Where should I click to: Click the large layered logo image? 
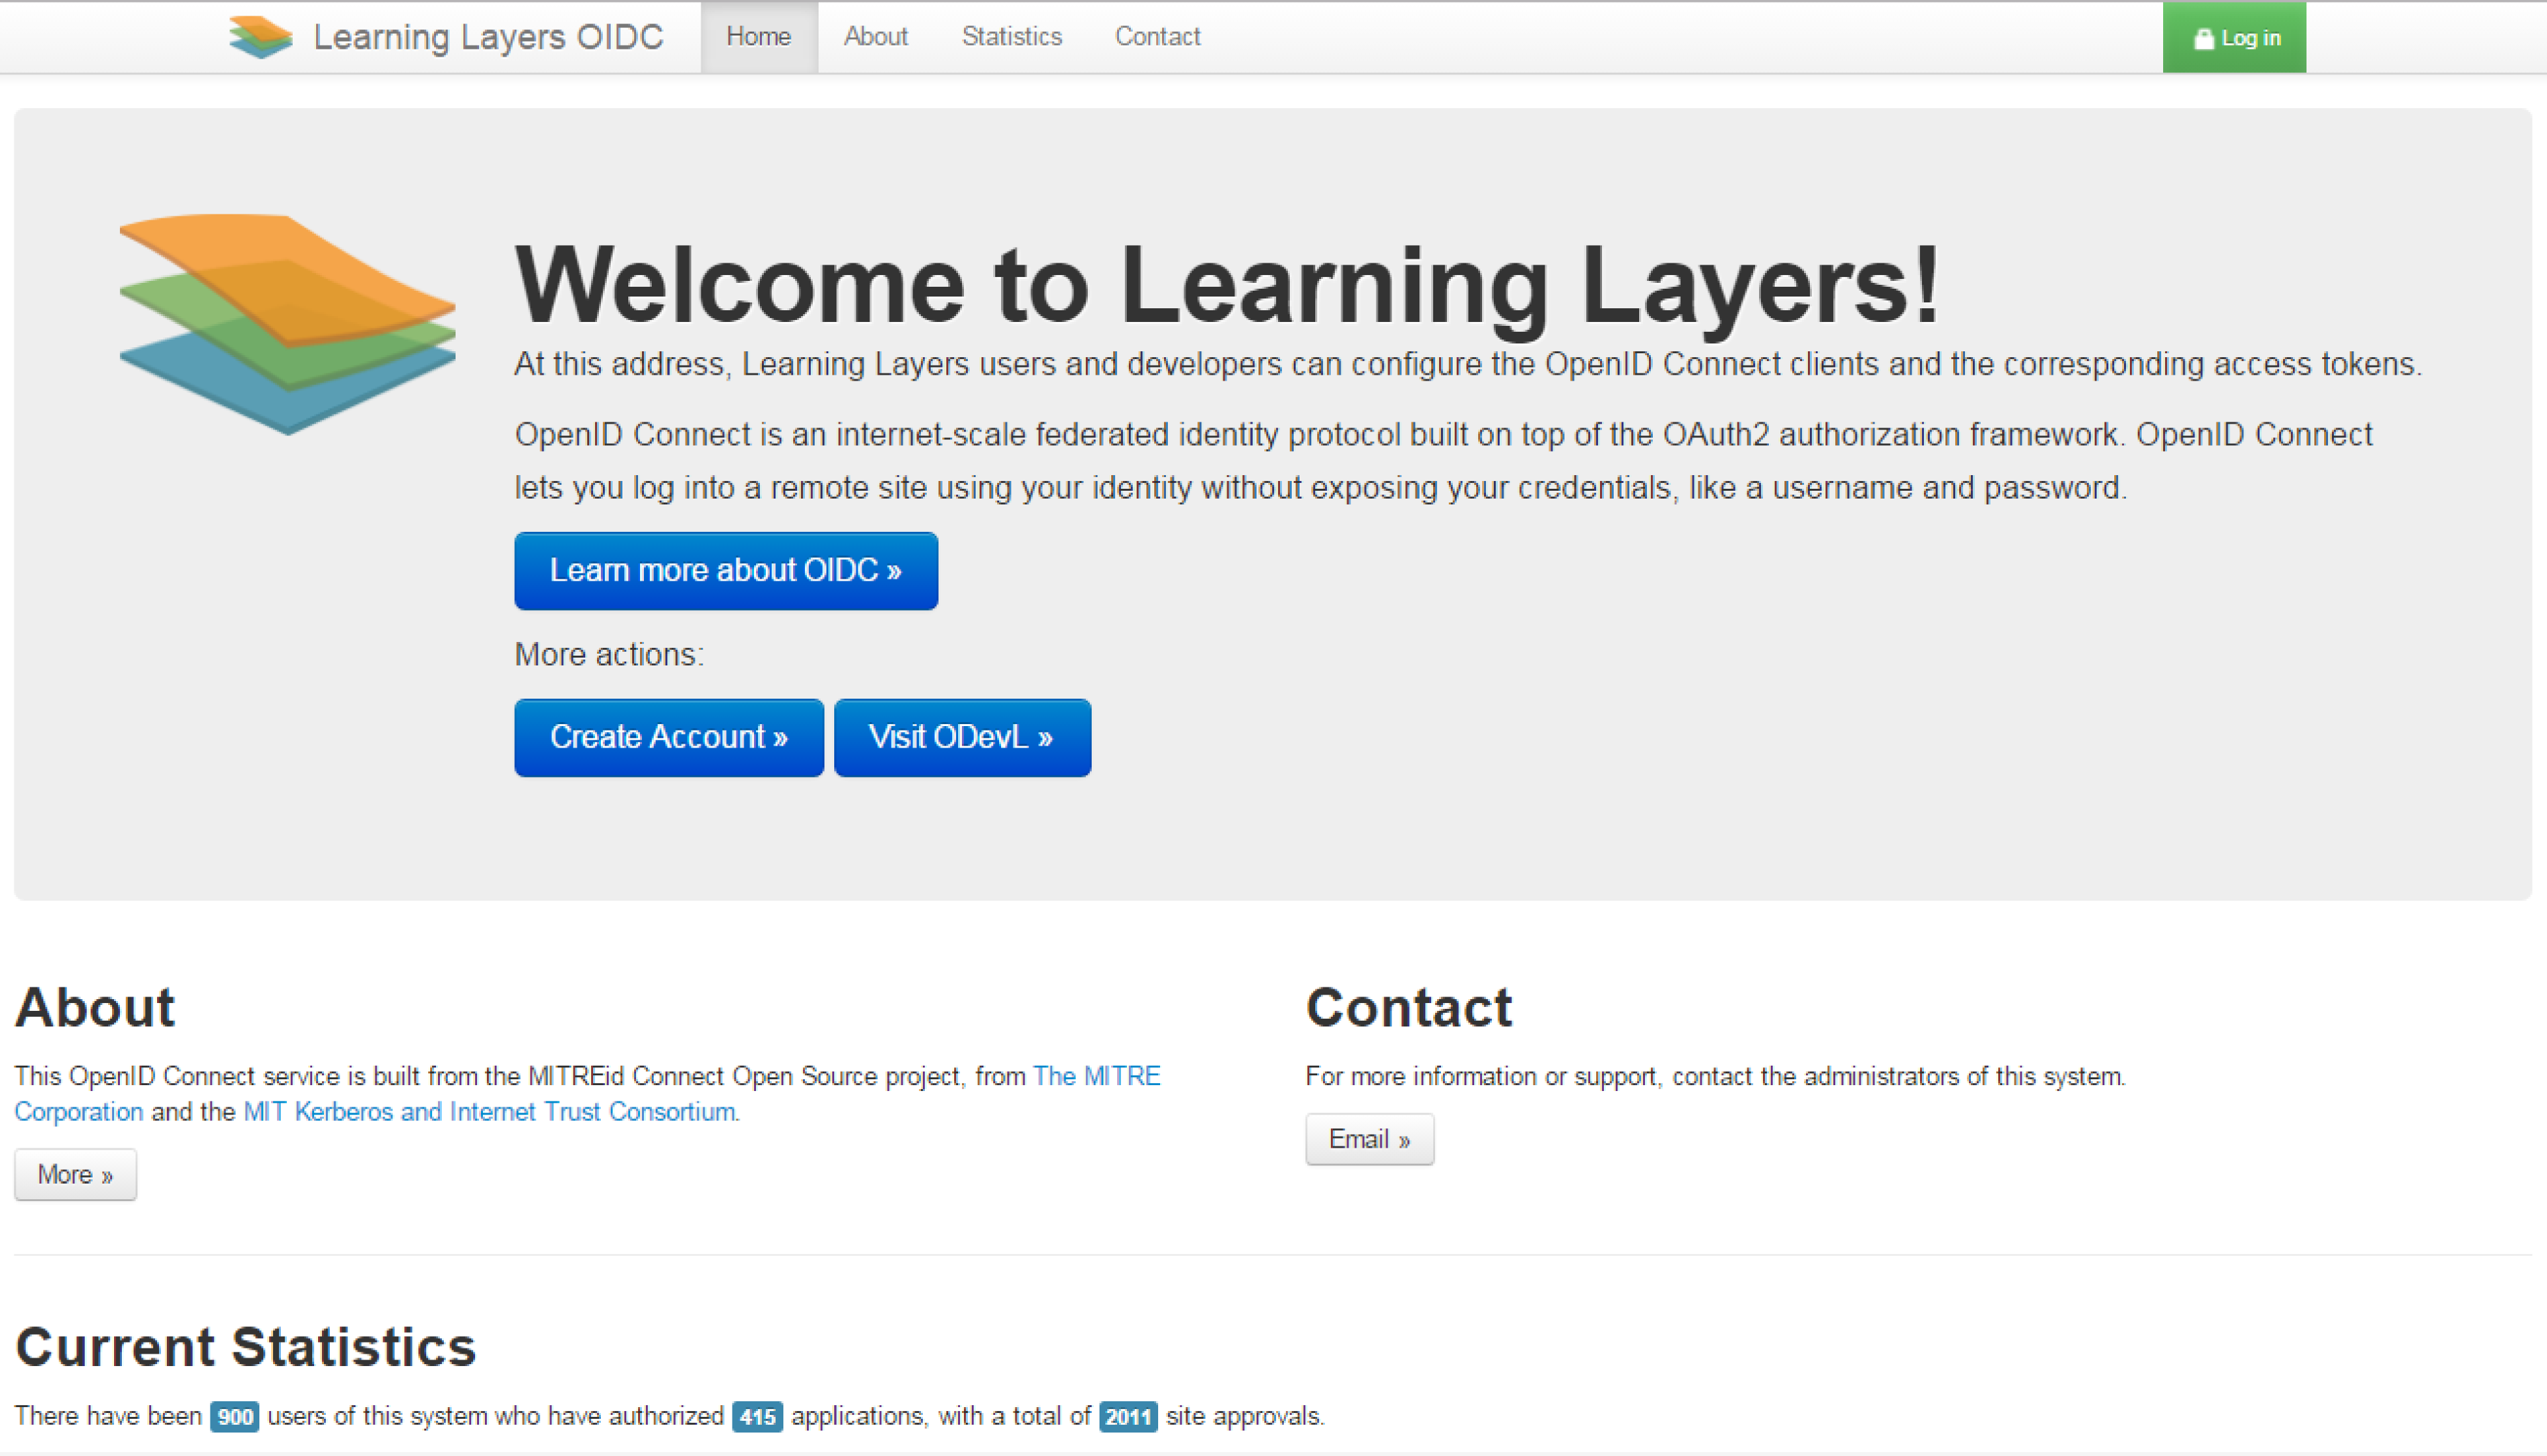pos(287,324)
